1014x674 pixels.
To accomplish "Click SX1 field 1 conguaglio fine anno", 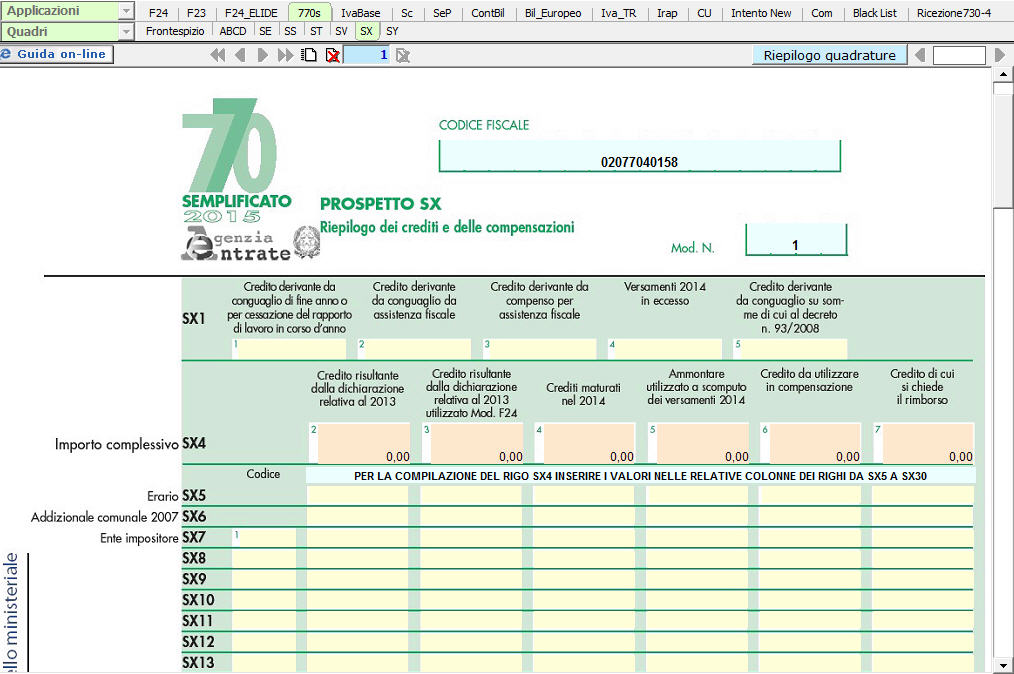I will 289,349.
